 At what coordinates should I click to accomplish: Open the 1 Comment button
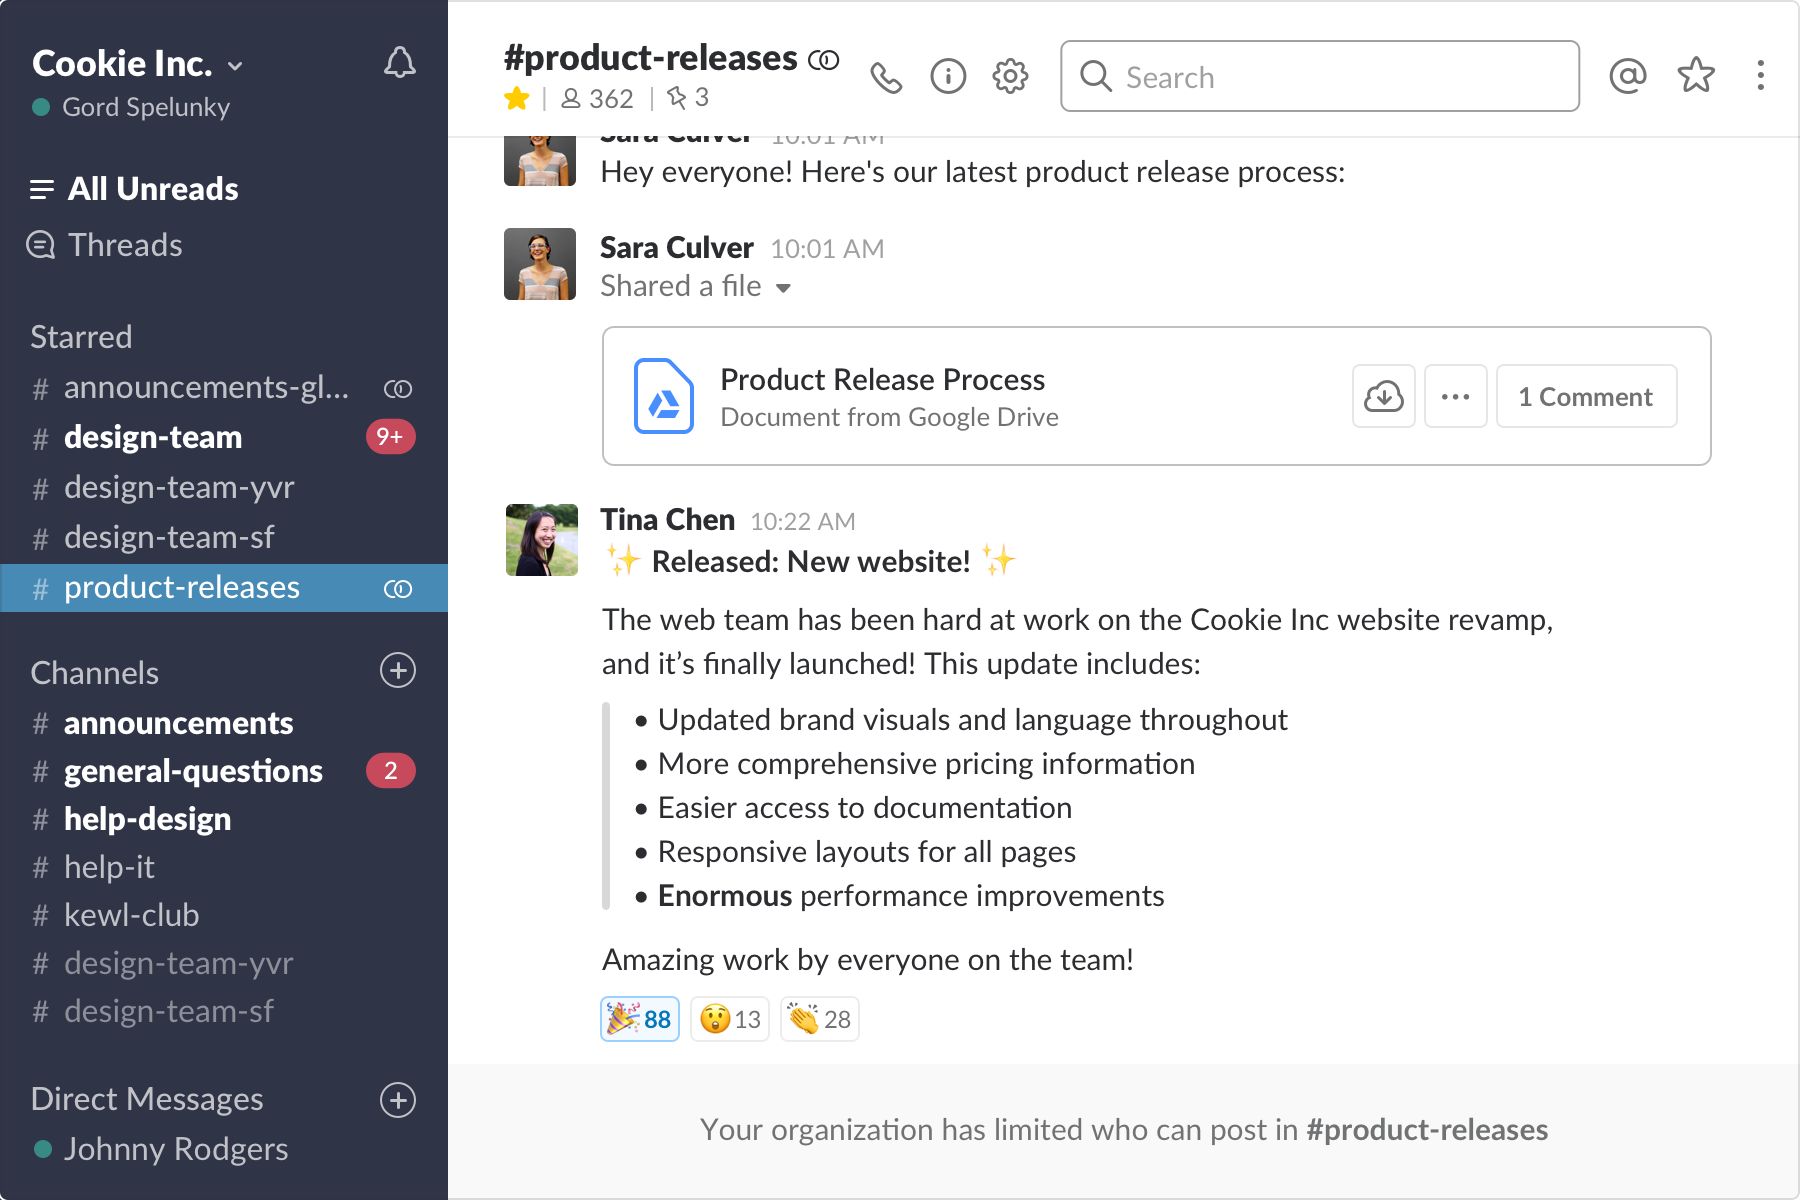(x=1586, y=396)
